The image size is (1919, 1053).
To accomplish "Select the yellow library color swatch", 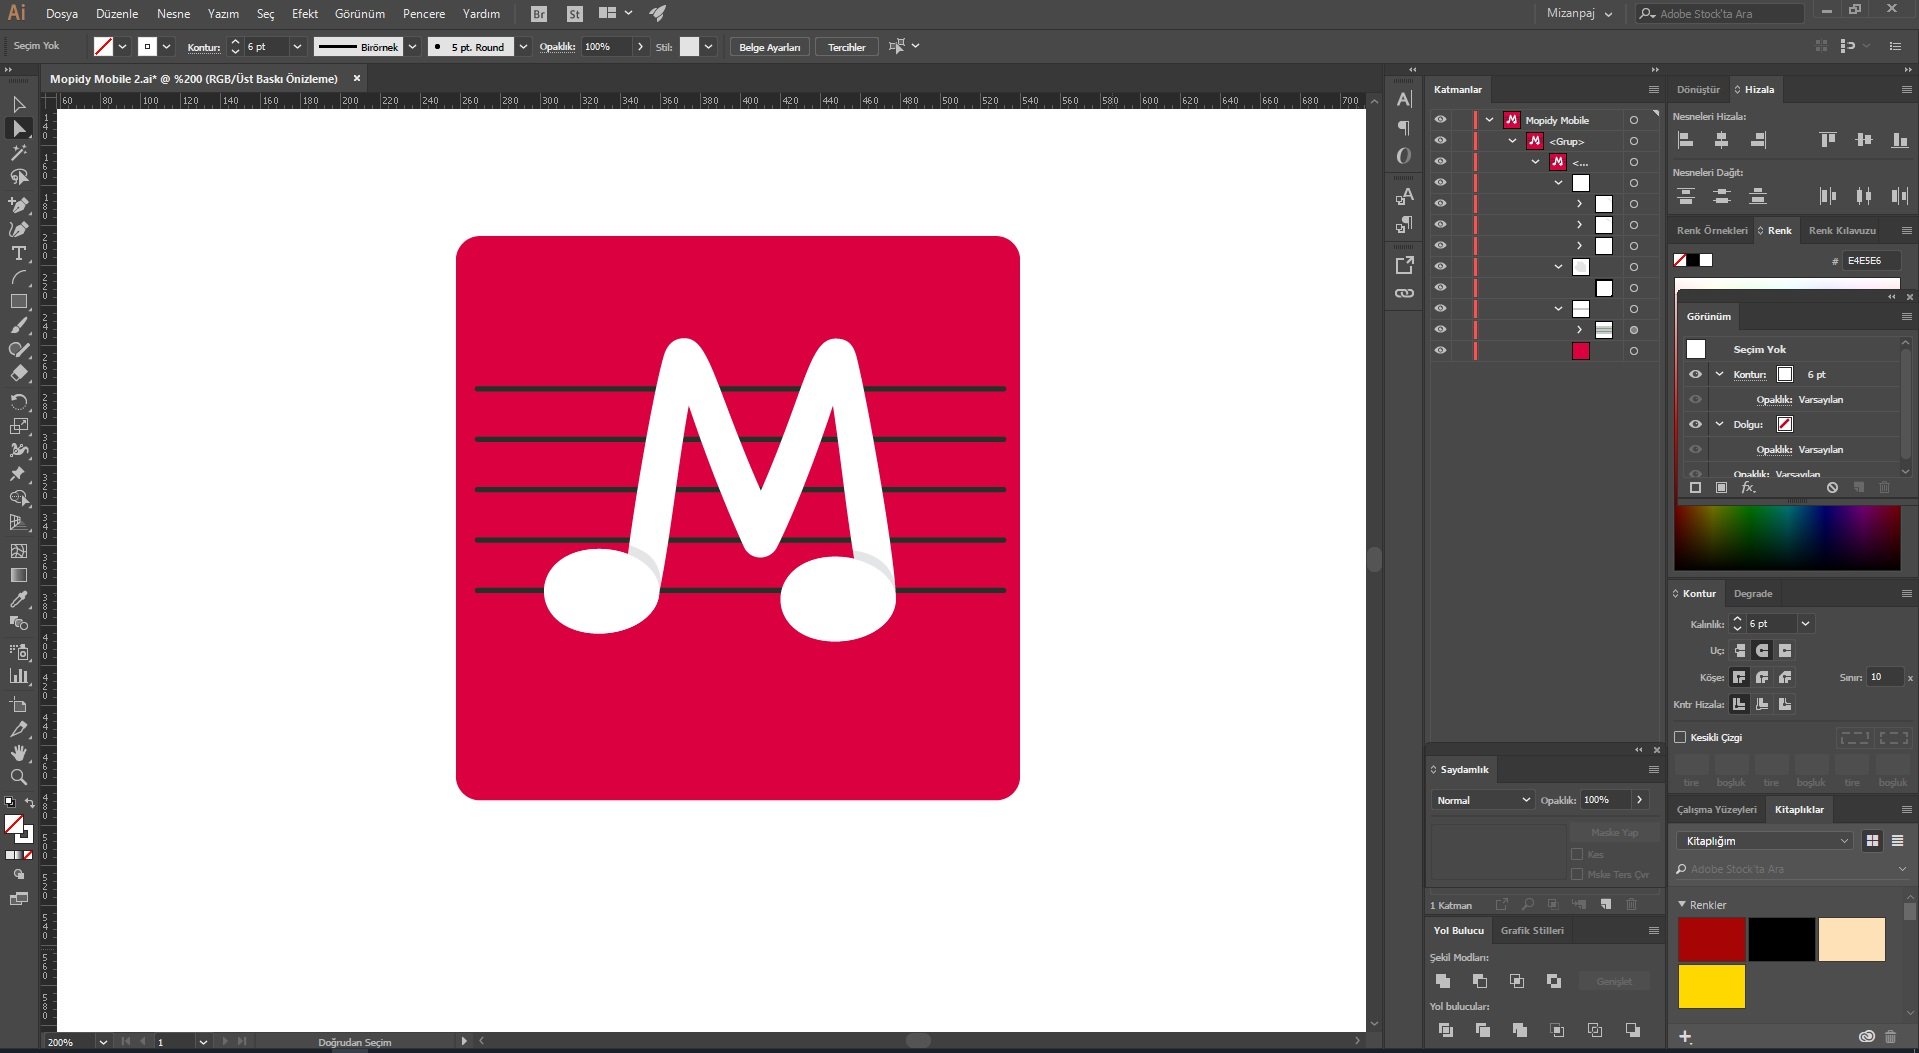I will point(1712,987).
